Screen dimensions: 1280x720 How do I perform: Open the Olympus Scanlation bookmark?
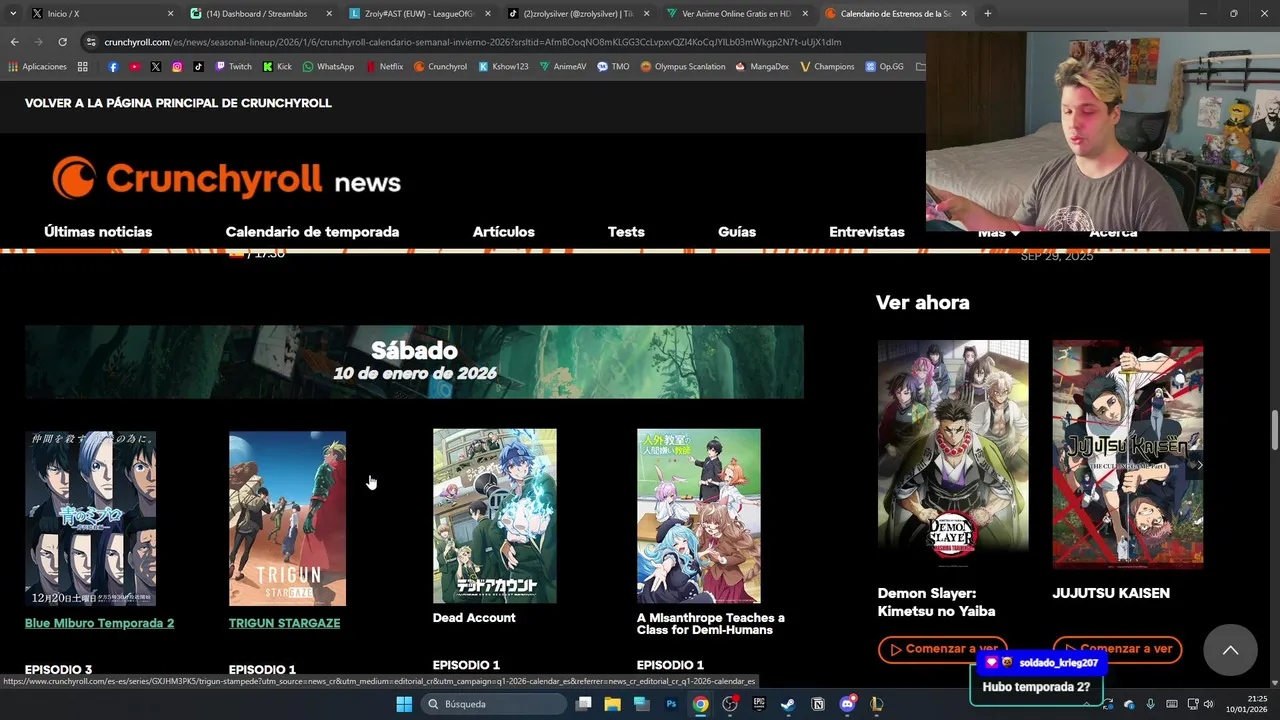pos(683,67)
